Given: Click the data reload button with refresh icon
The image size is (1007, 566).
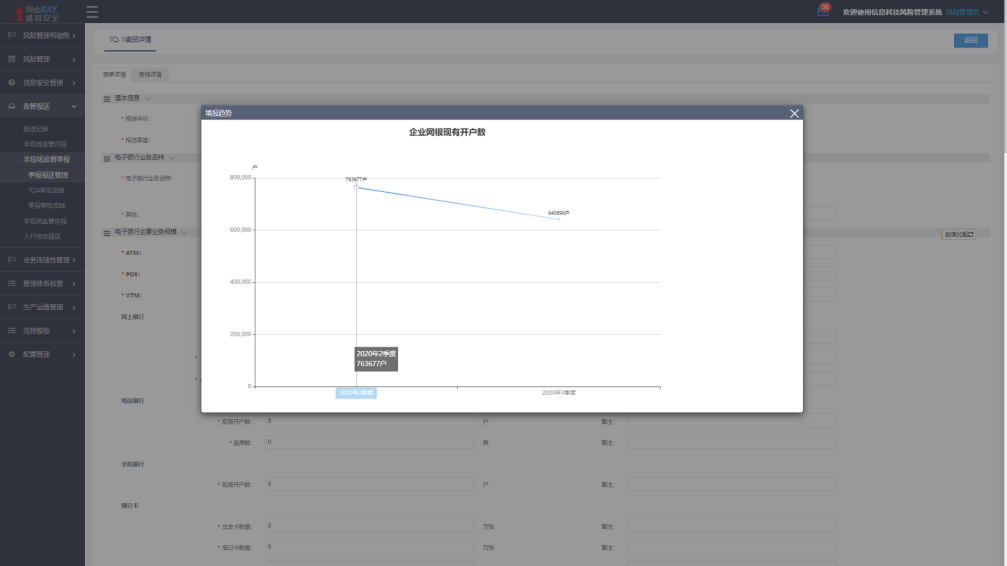Looking at the screenshot, I should tap(959, 234).
